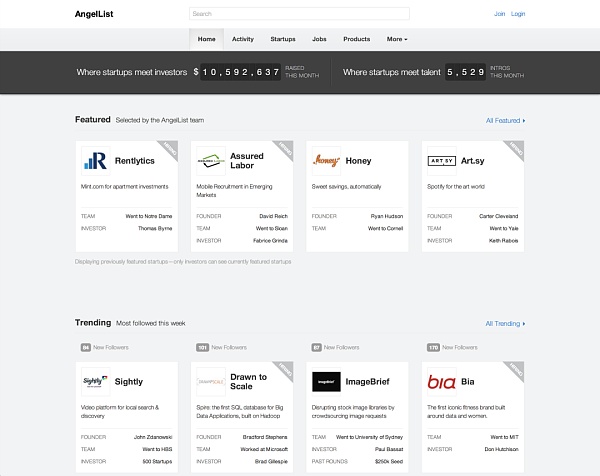Click the Hiring ribbon on Bia card
Viewport: 600px width, 476px height.
pyautogui.click(x=516, y=369)
